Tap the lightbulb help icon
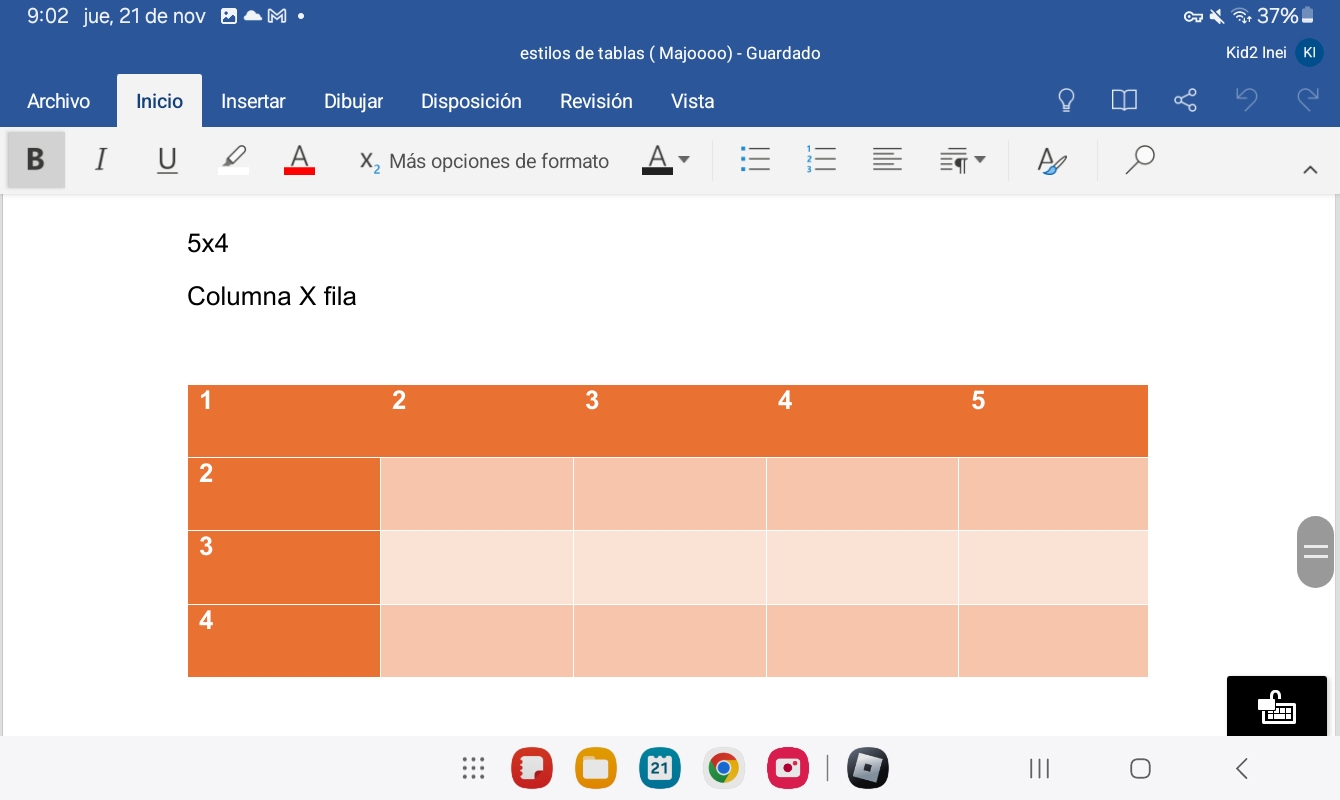The width and height of the screenshot is (1340, 800). (1066, 100)
